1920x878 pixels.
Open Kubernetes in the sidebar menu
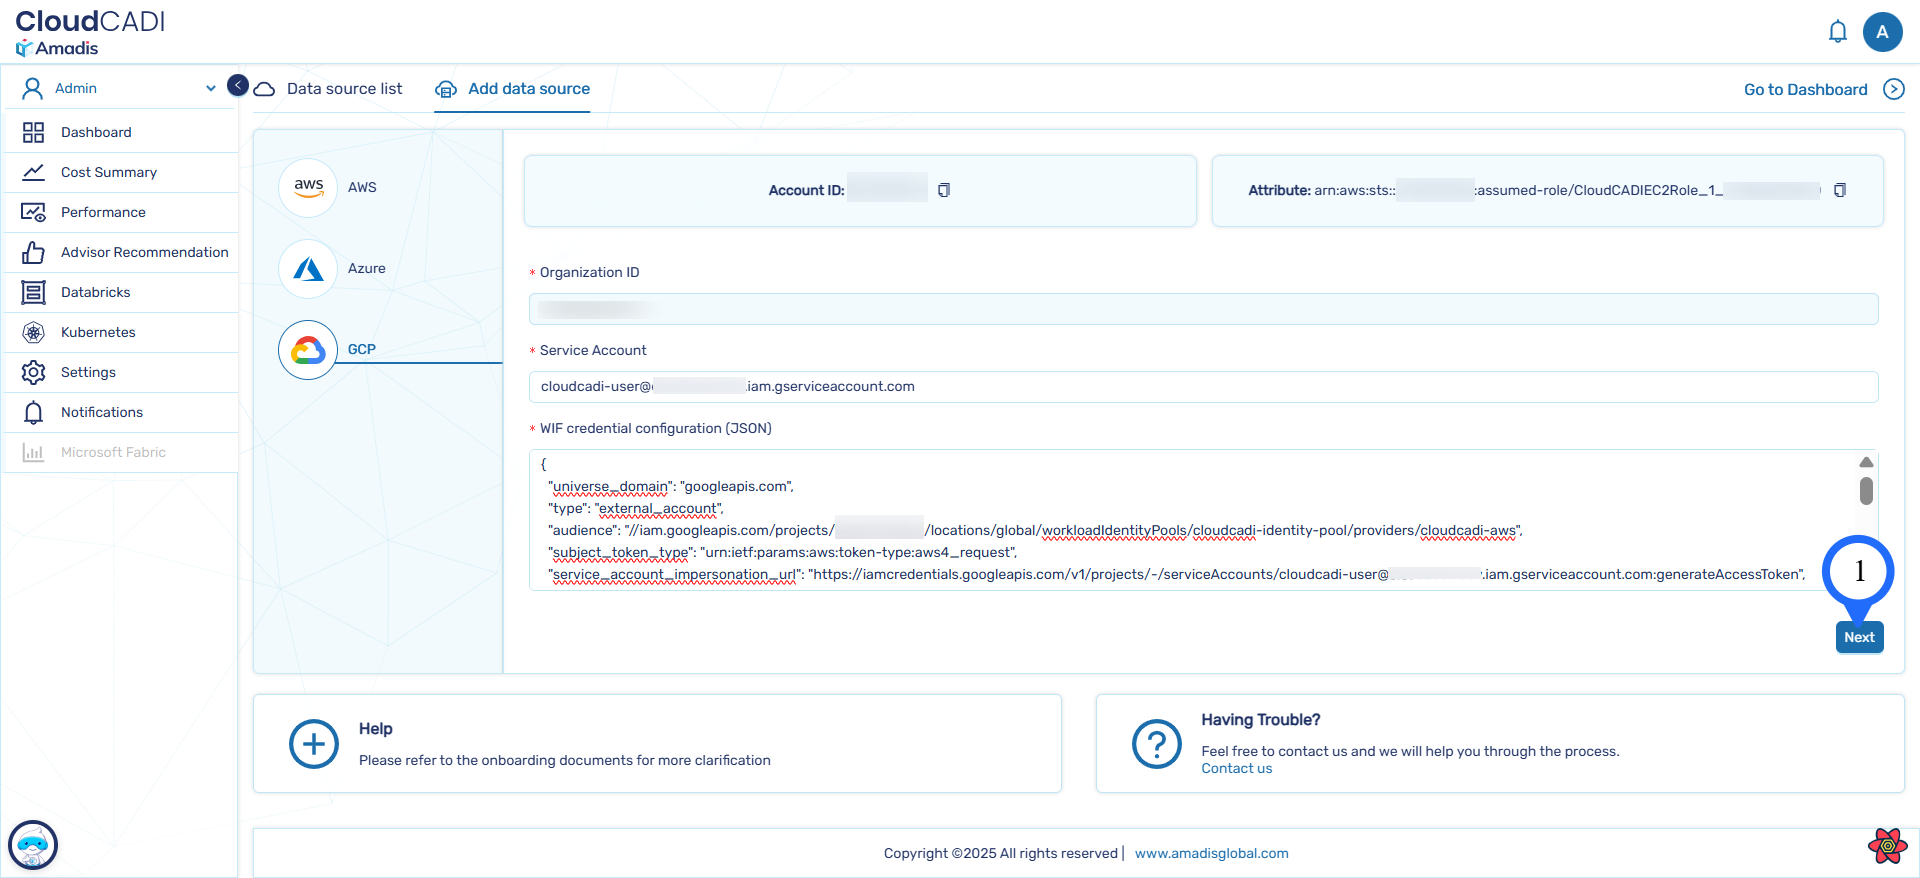pos(98,332)
